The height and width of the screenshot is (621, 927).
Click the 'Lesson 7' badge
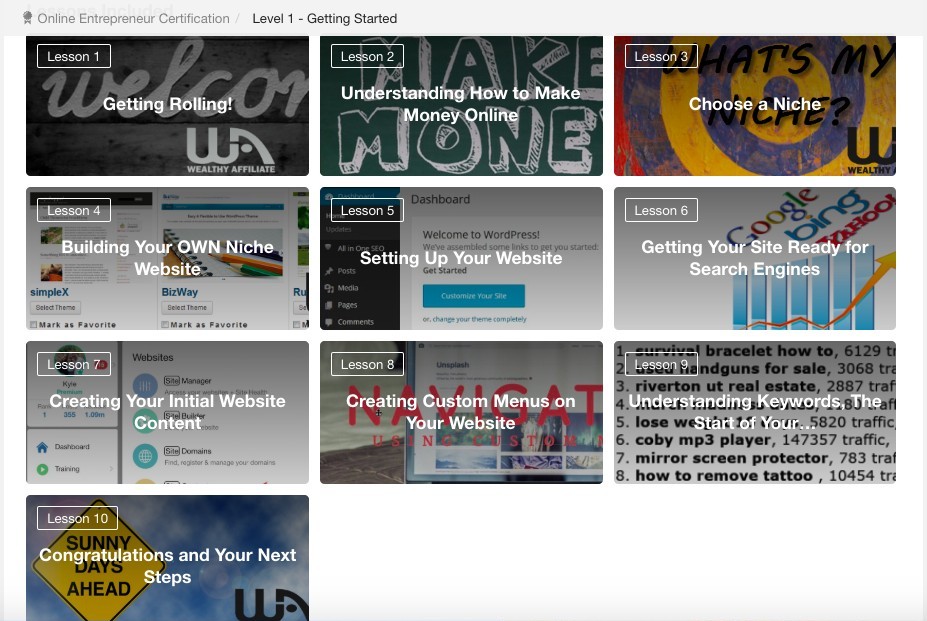point(74,364)
